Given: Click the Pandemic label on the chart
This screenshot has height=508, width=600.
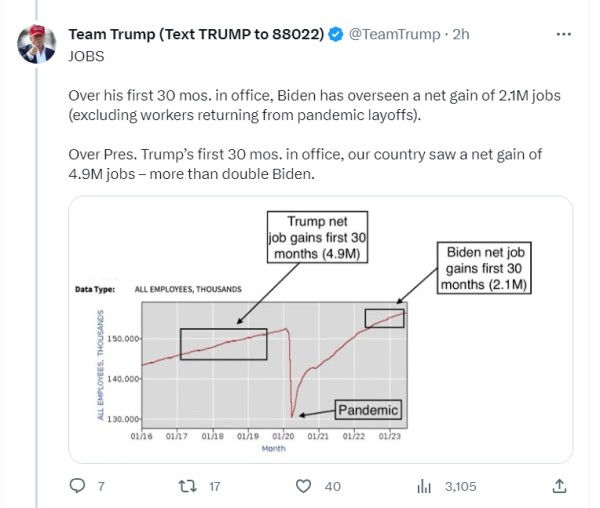Looking at the screenshot, I should (x=367, y=410).
